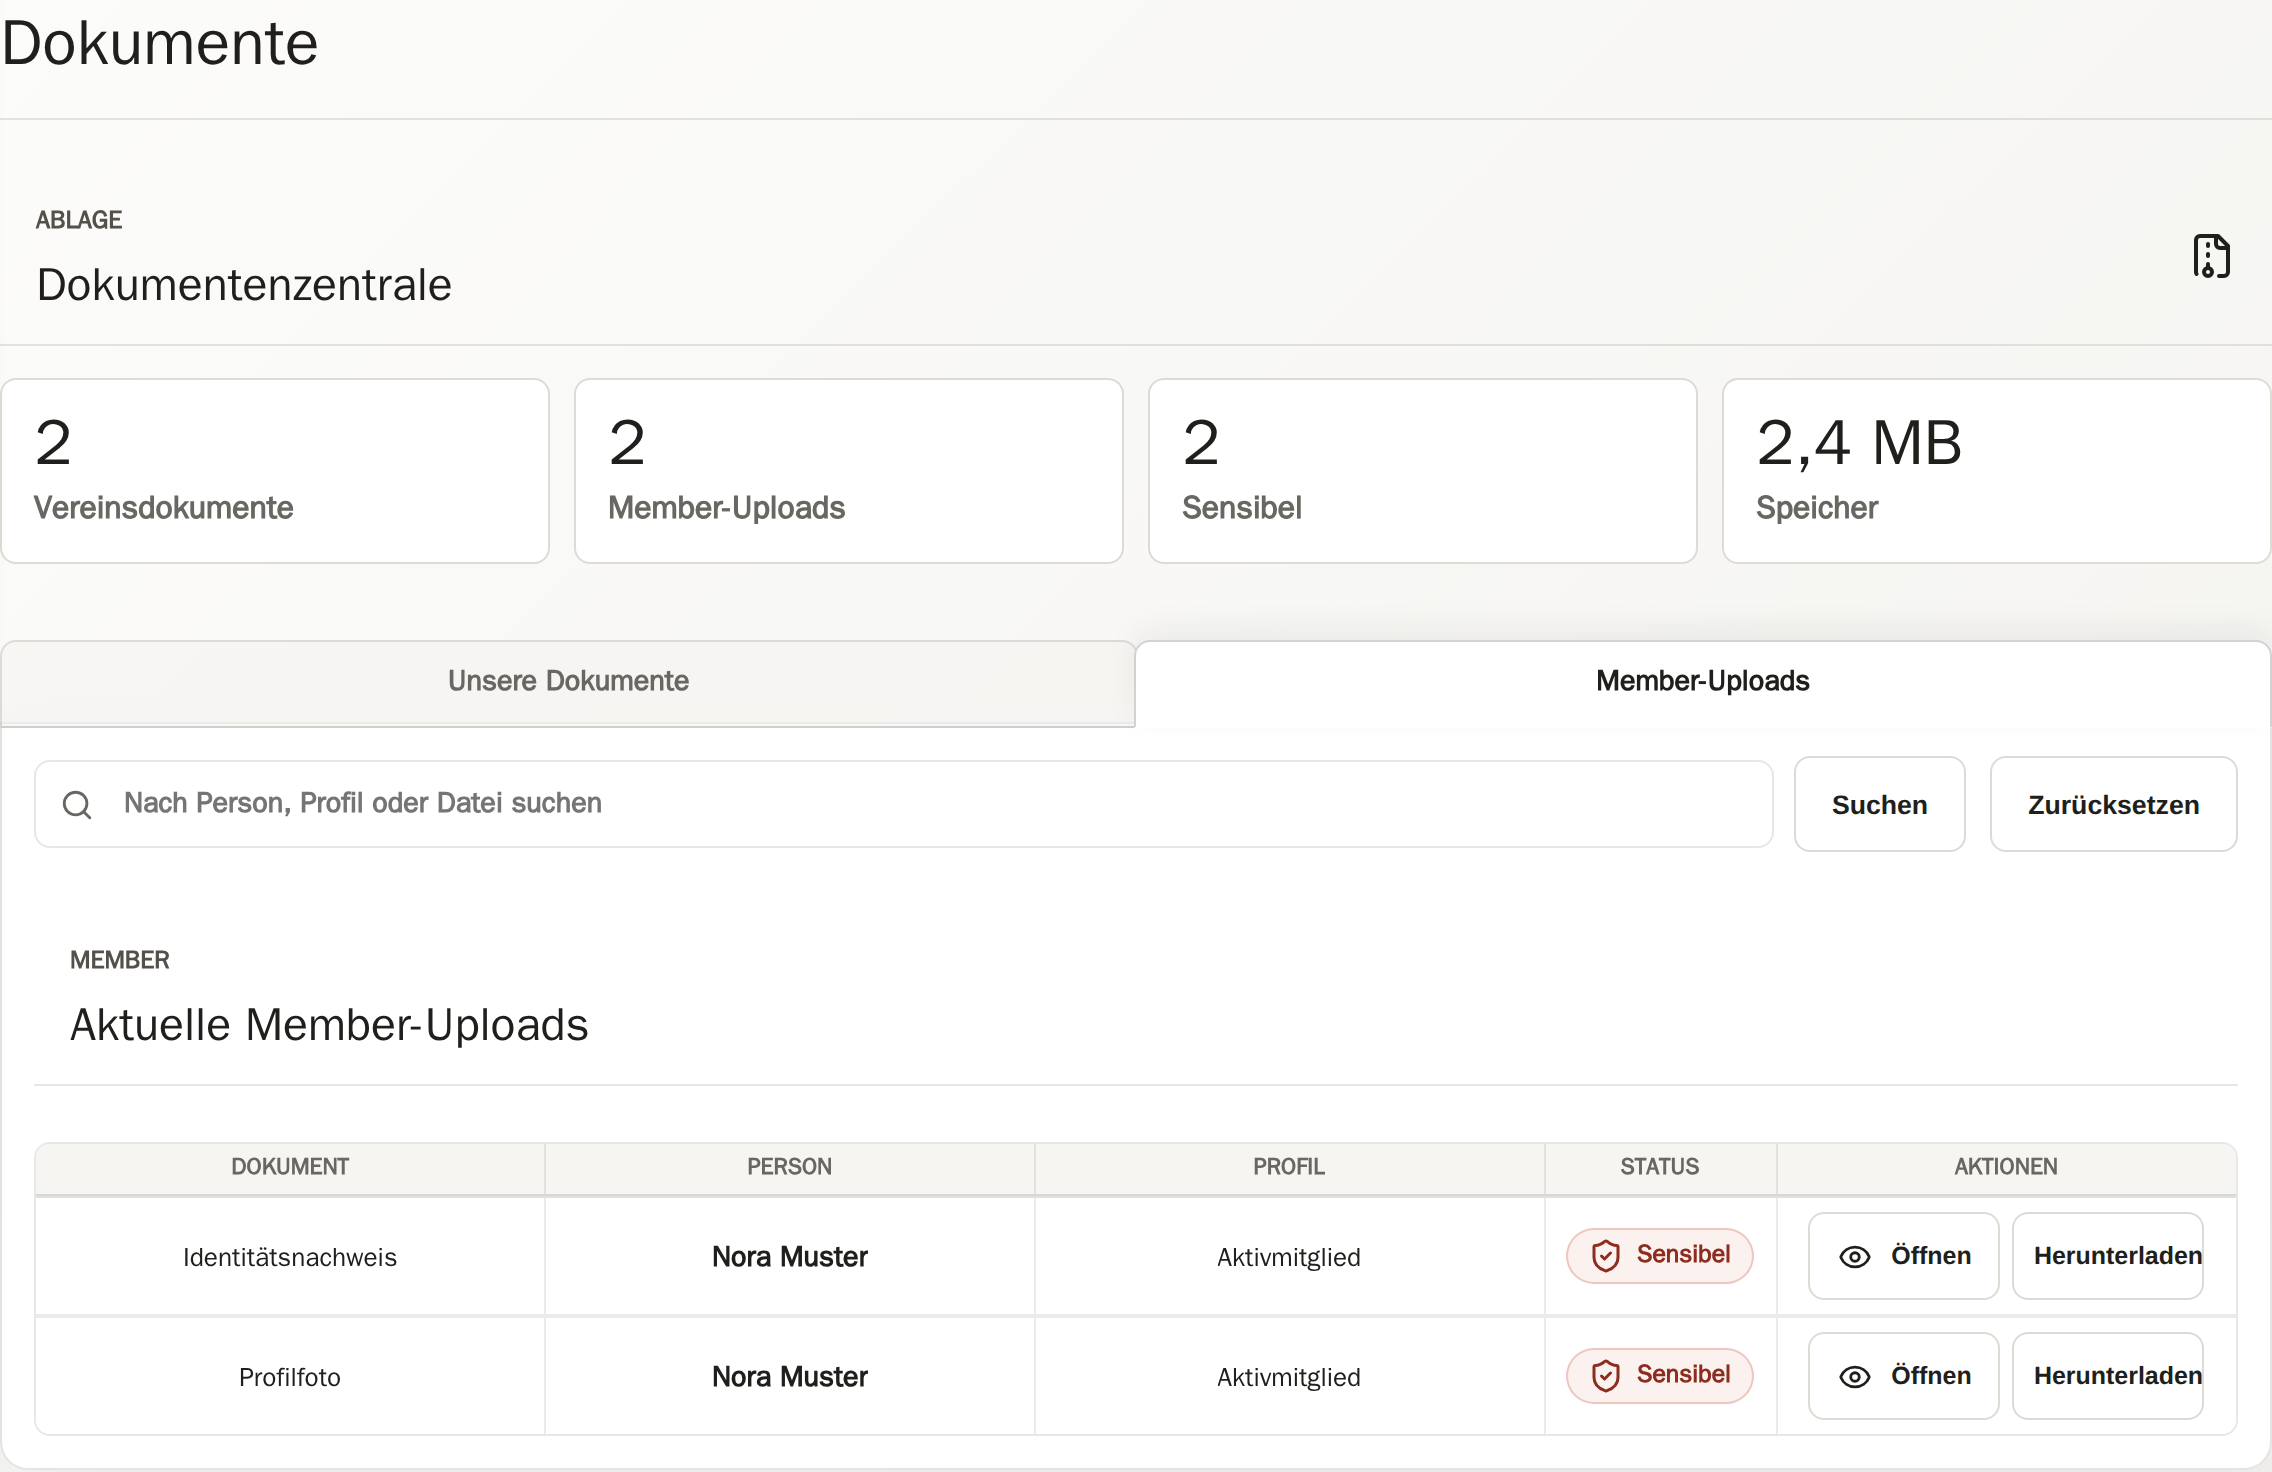Open the Profilfoto document
The image size is (2272, 1472).
(x=1903, y=1376)
